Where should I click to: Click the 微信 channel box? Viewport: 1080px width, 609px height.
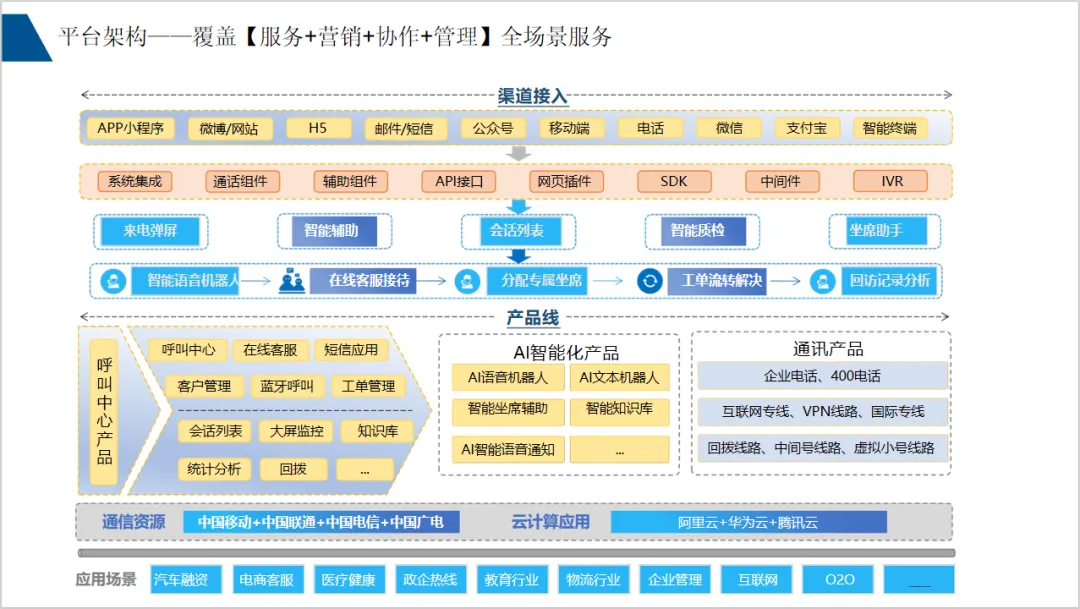729,128
